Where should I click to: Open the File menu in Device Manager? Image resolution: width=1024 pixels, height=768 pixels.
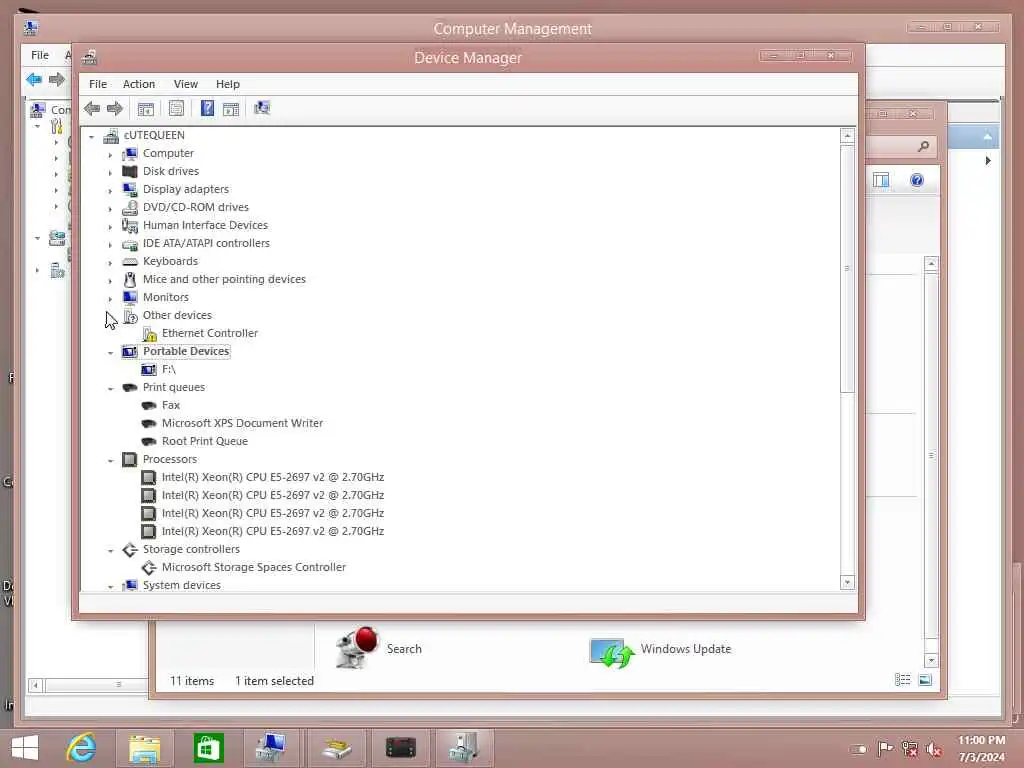[x=98, y=84]
